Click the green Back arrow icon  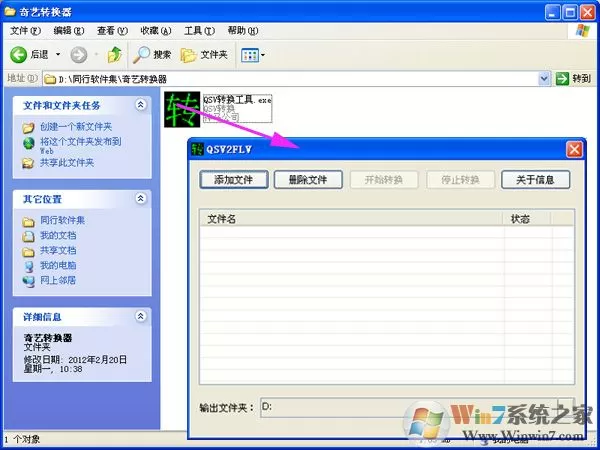[x=18, y=55]
